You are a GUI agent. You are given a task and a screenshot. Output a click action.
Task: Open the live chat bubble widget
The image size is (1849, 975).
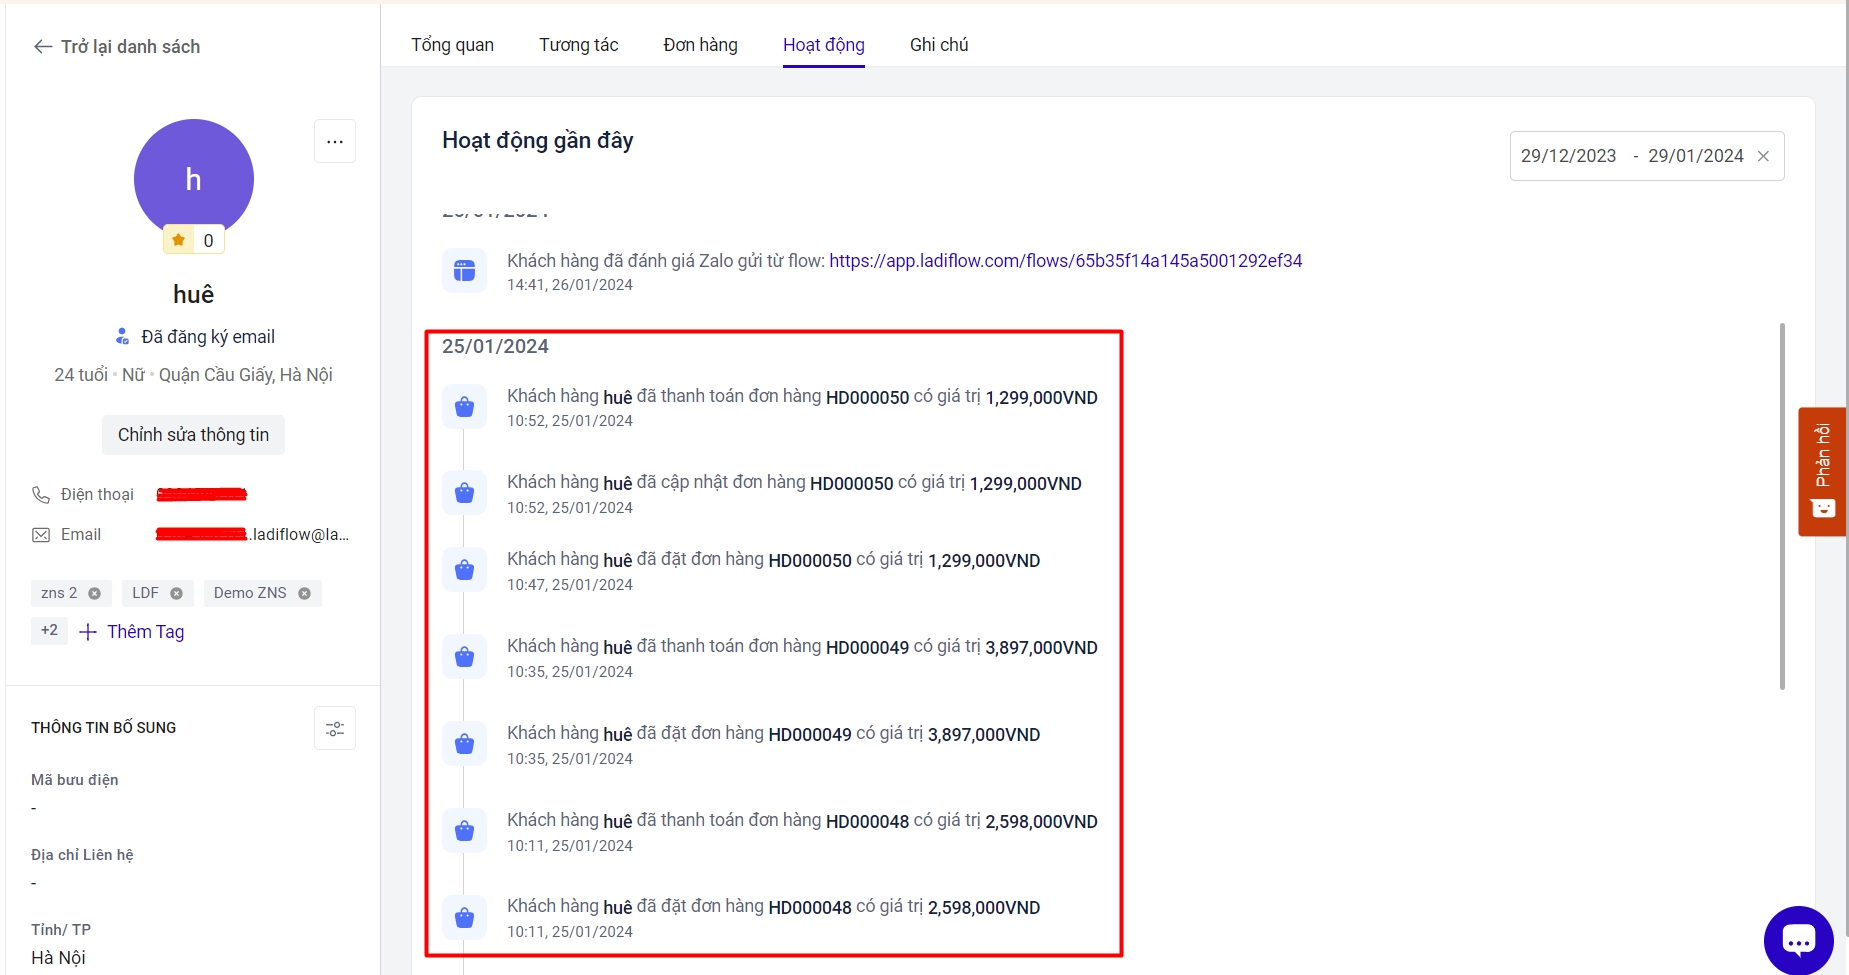point(1798,940)
